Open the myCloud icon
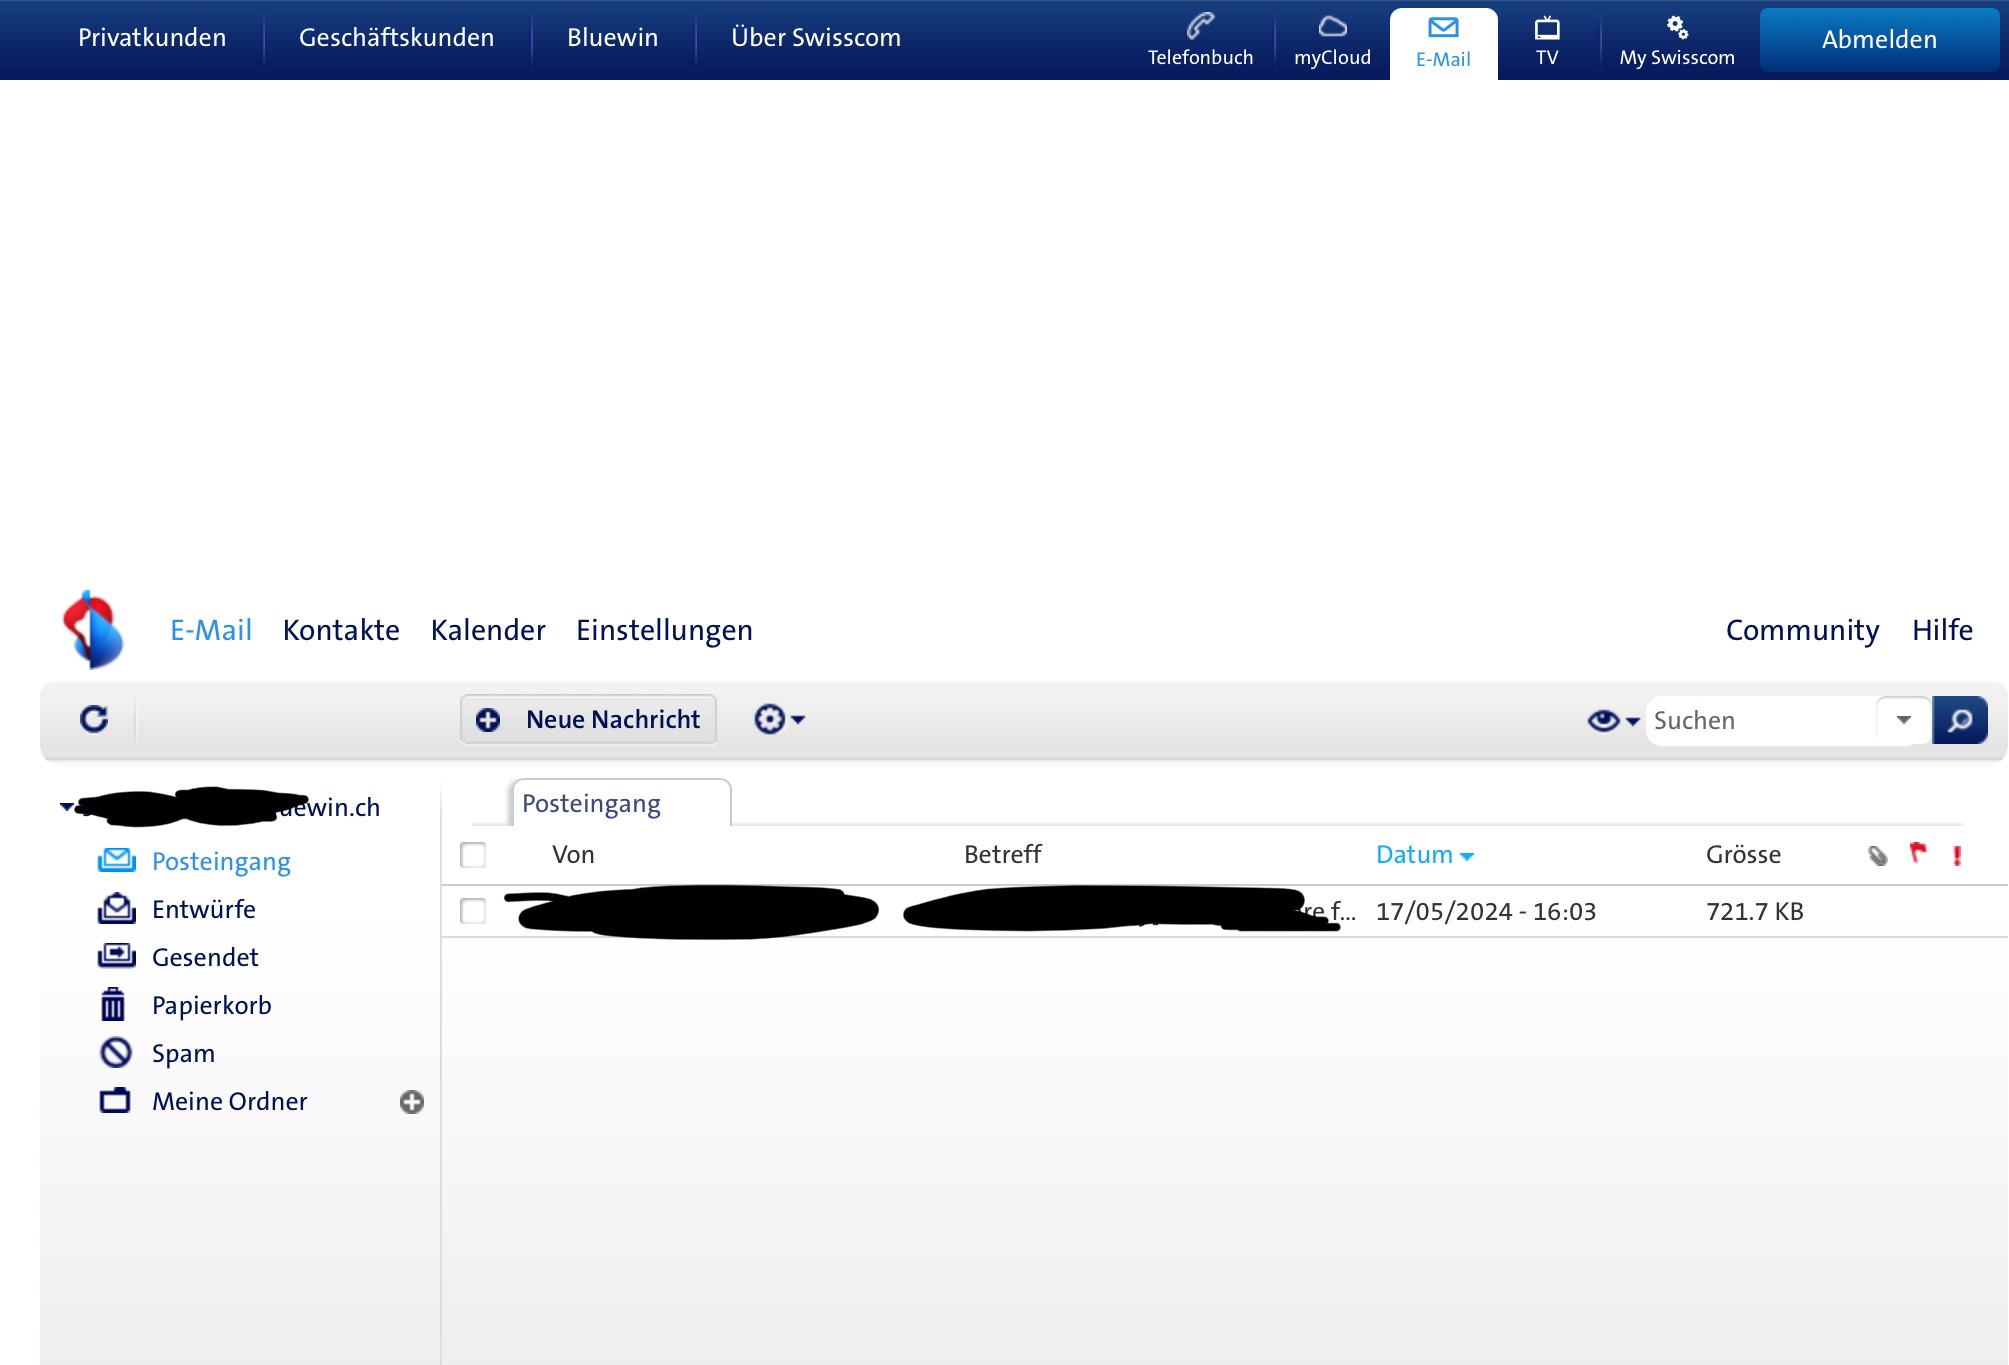 point(1332,27)
